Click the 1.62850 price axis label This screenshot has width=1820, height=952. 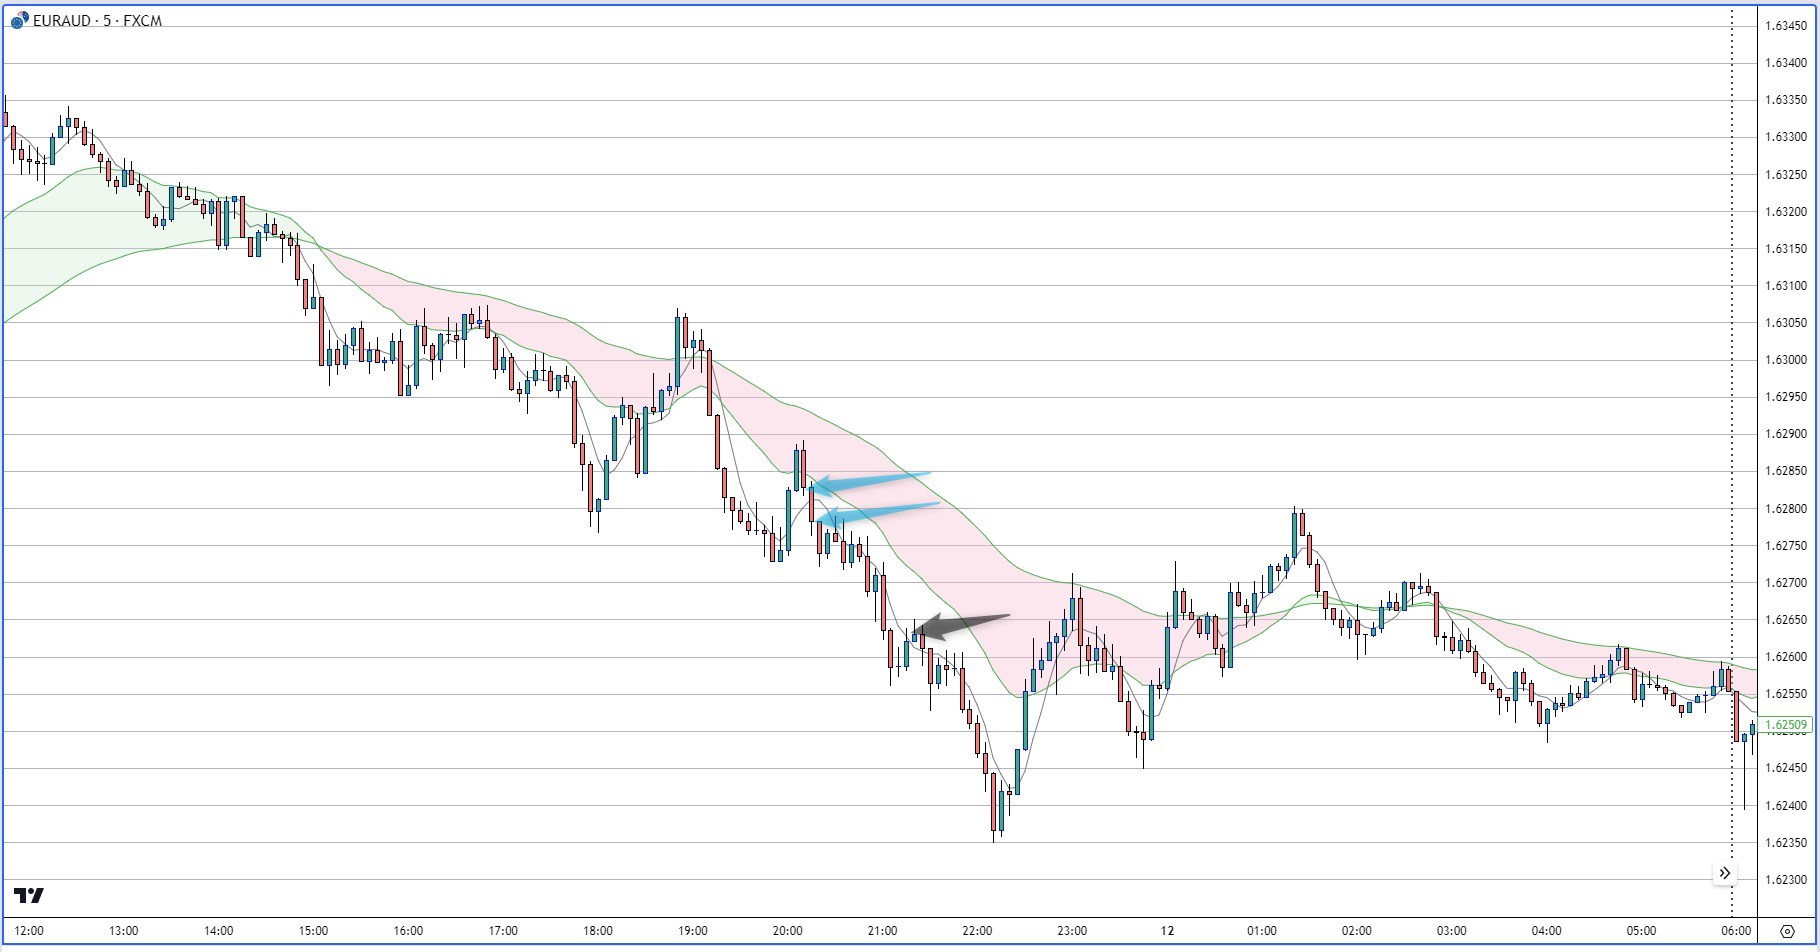click(1785, 471)
